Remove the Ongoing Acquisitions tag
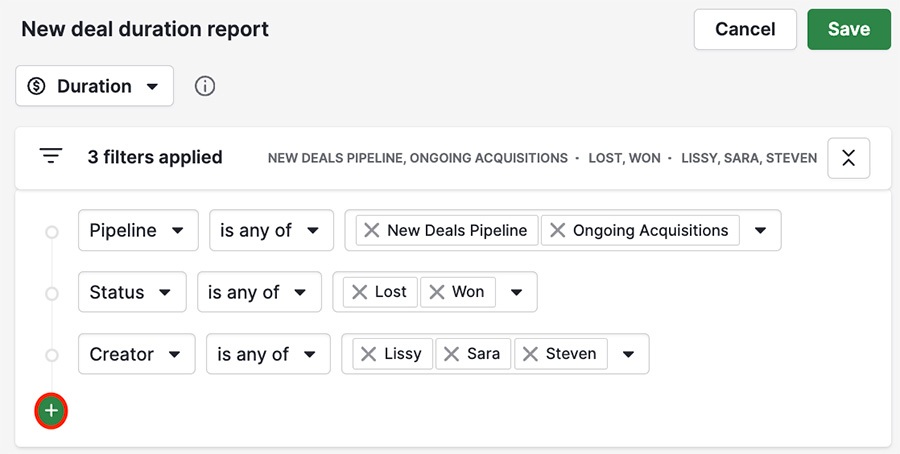The width and height of the screenshot is (900, 454). pyautogui.click(x=557, y=230)
